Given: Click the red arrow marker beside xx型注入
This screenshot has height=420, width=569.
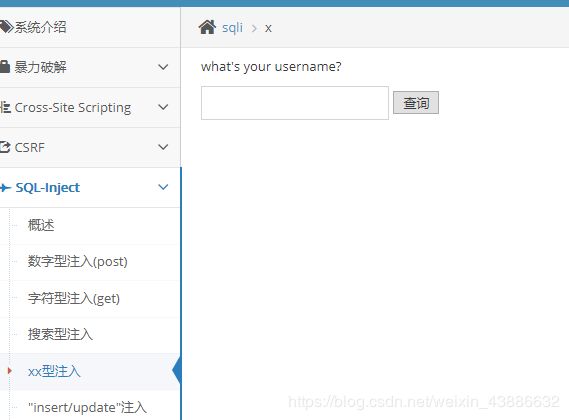Looking at the screenshot, I should click(x=10, y=371).
